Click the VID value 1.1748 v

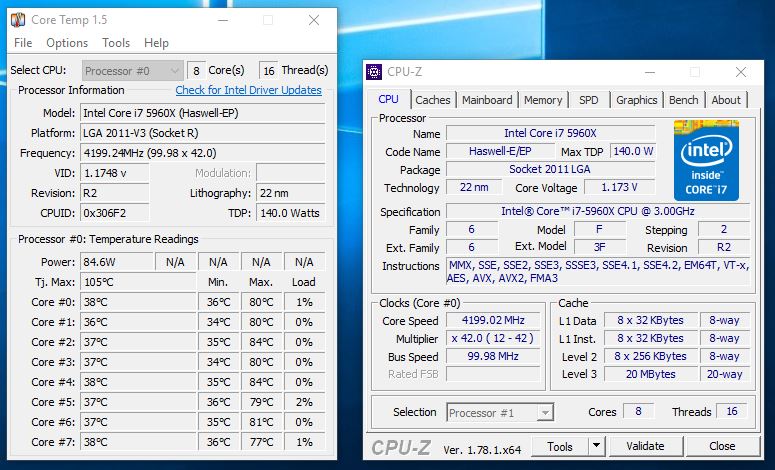tap(115, 173)
